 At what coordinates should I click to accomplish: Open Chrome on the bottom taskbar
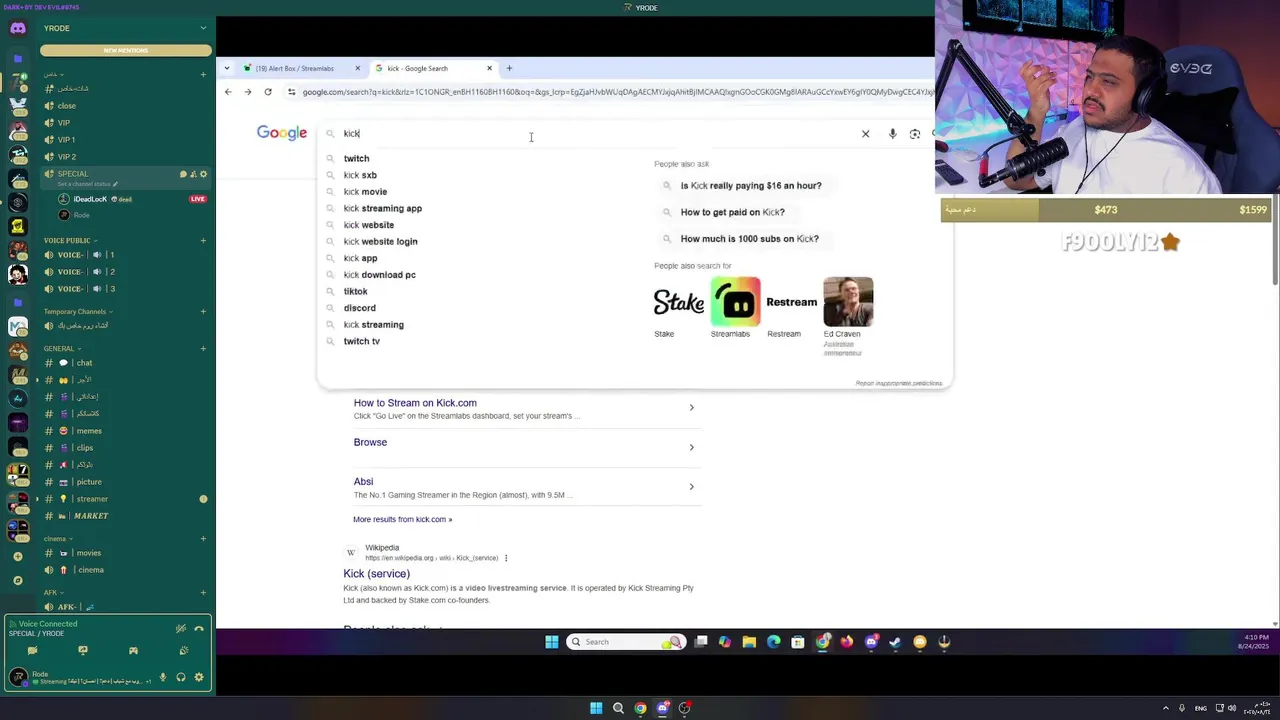pyautogui.click(x=640, y=708)
